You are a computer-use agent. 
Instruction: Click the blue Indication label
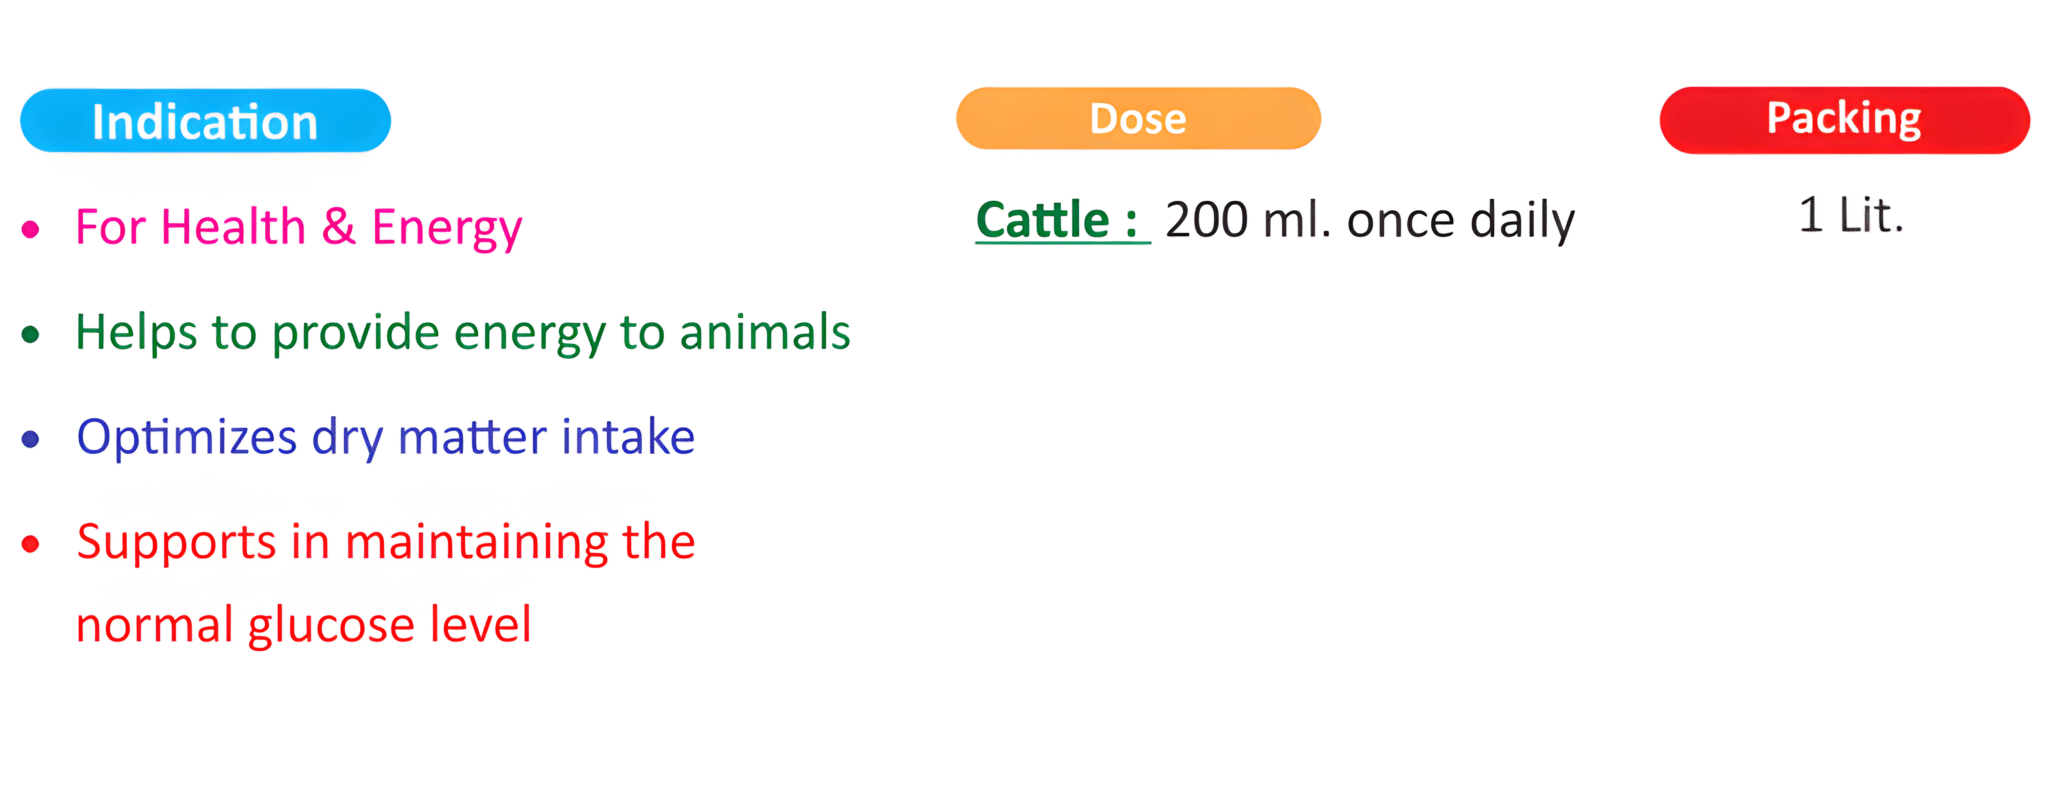click(x=205, y=121)
